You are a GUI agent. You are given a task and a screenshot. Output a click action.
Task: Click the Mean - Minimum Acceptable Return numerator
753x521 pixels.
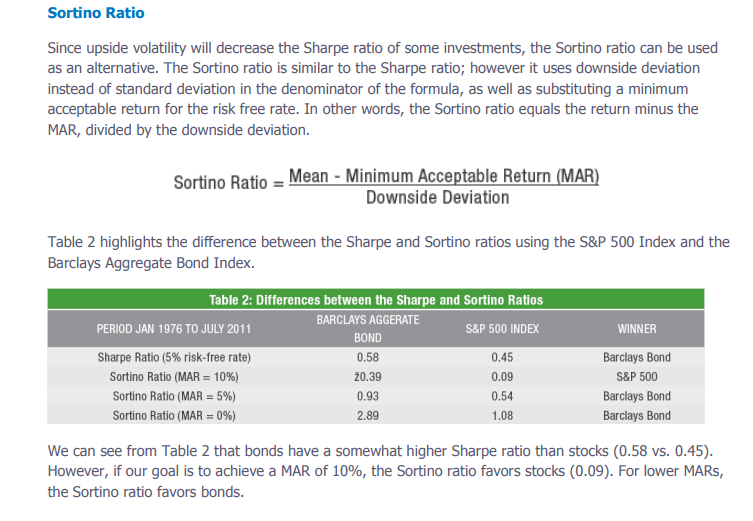(443, 176)
